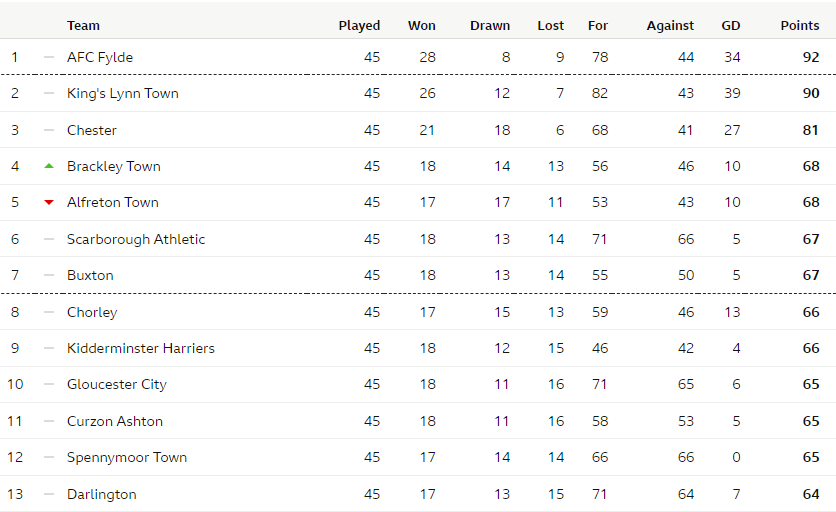Click the no-change dash icon next to Darlington
This screenshot has width=836, height=512.
[x=49, y=494]
